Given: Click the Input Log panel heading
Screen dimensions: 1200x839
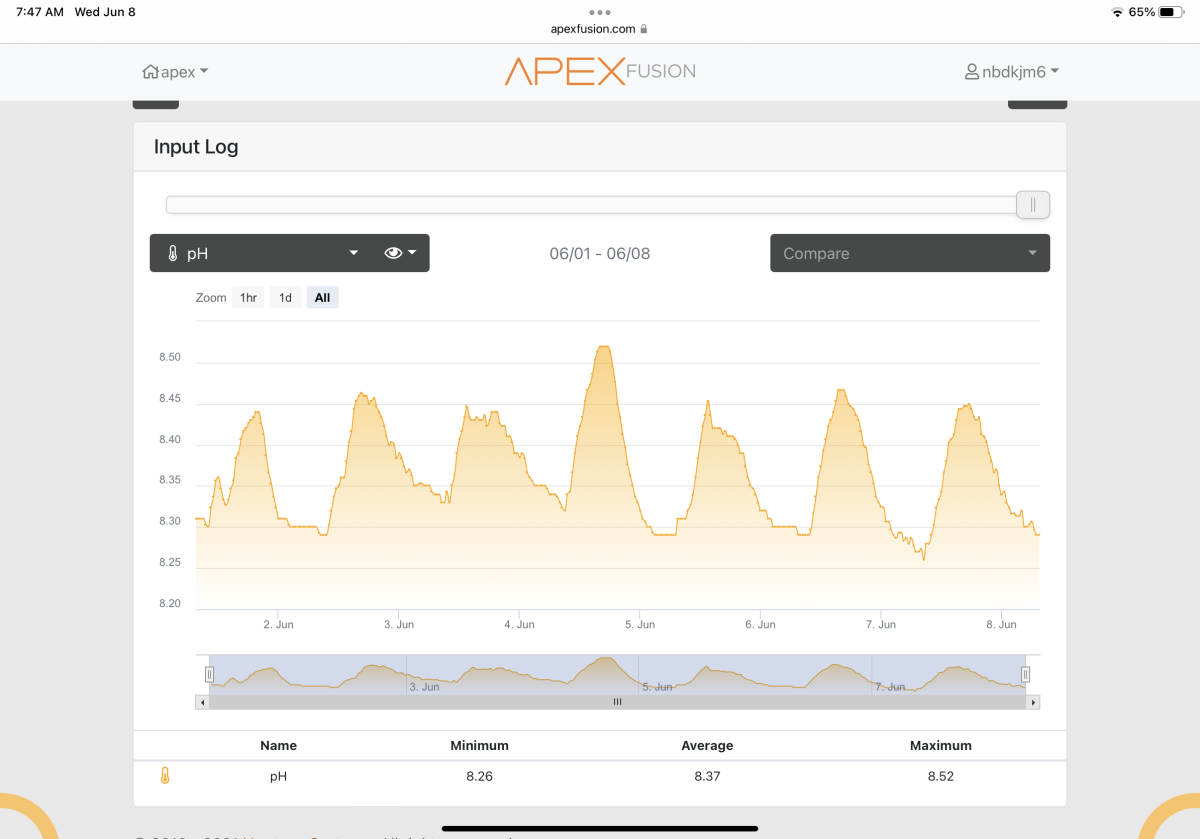Looking at the screenshot, I should pos(196,147).
